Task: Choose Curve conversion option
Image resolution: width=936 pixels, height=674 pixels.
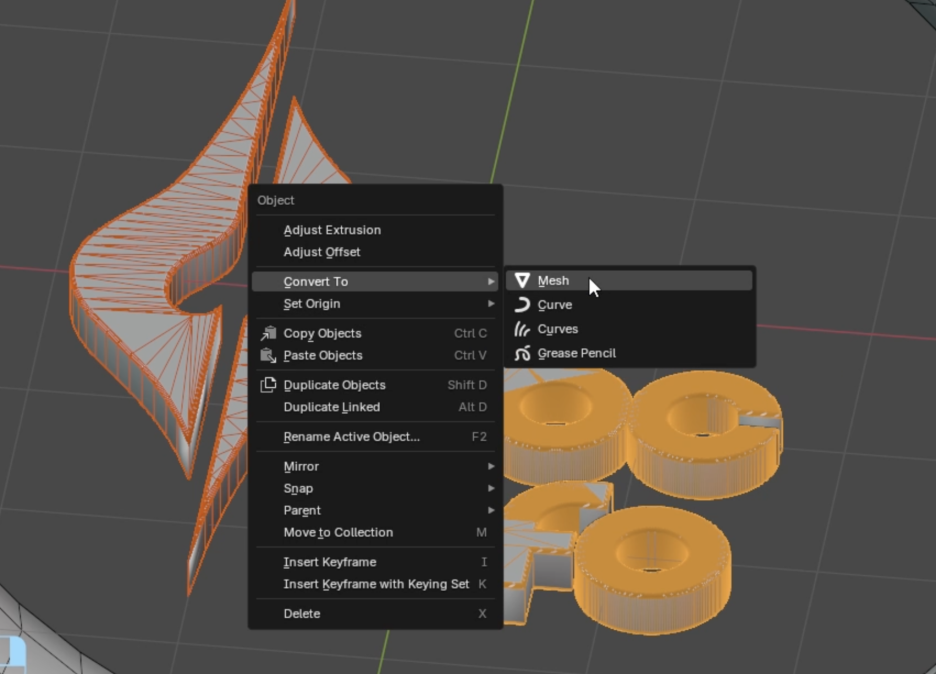Action: [629, 305]
